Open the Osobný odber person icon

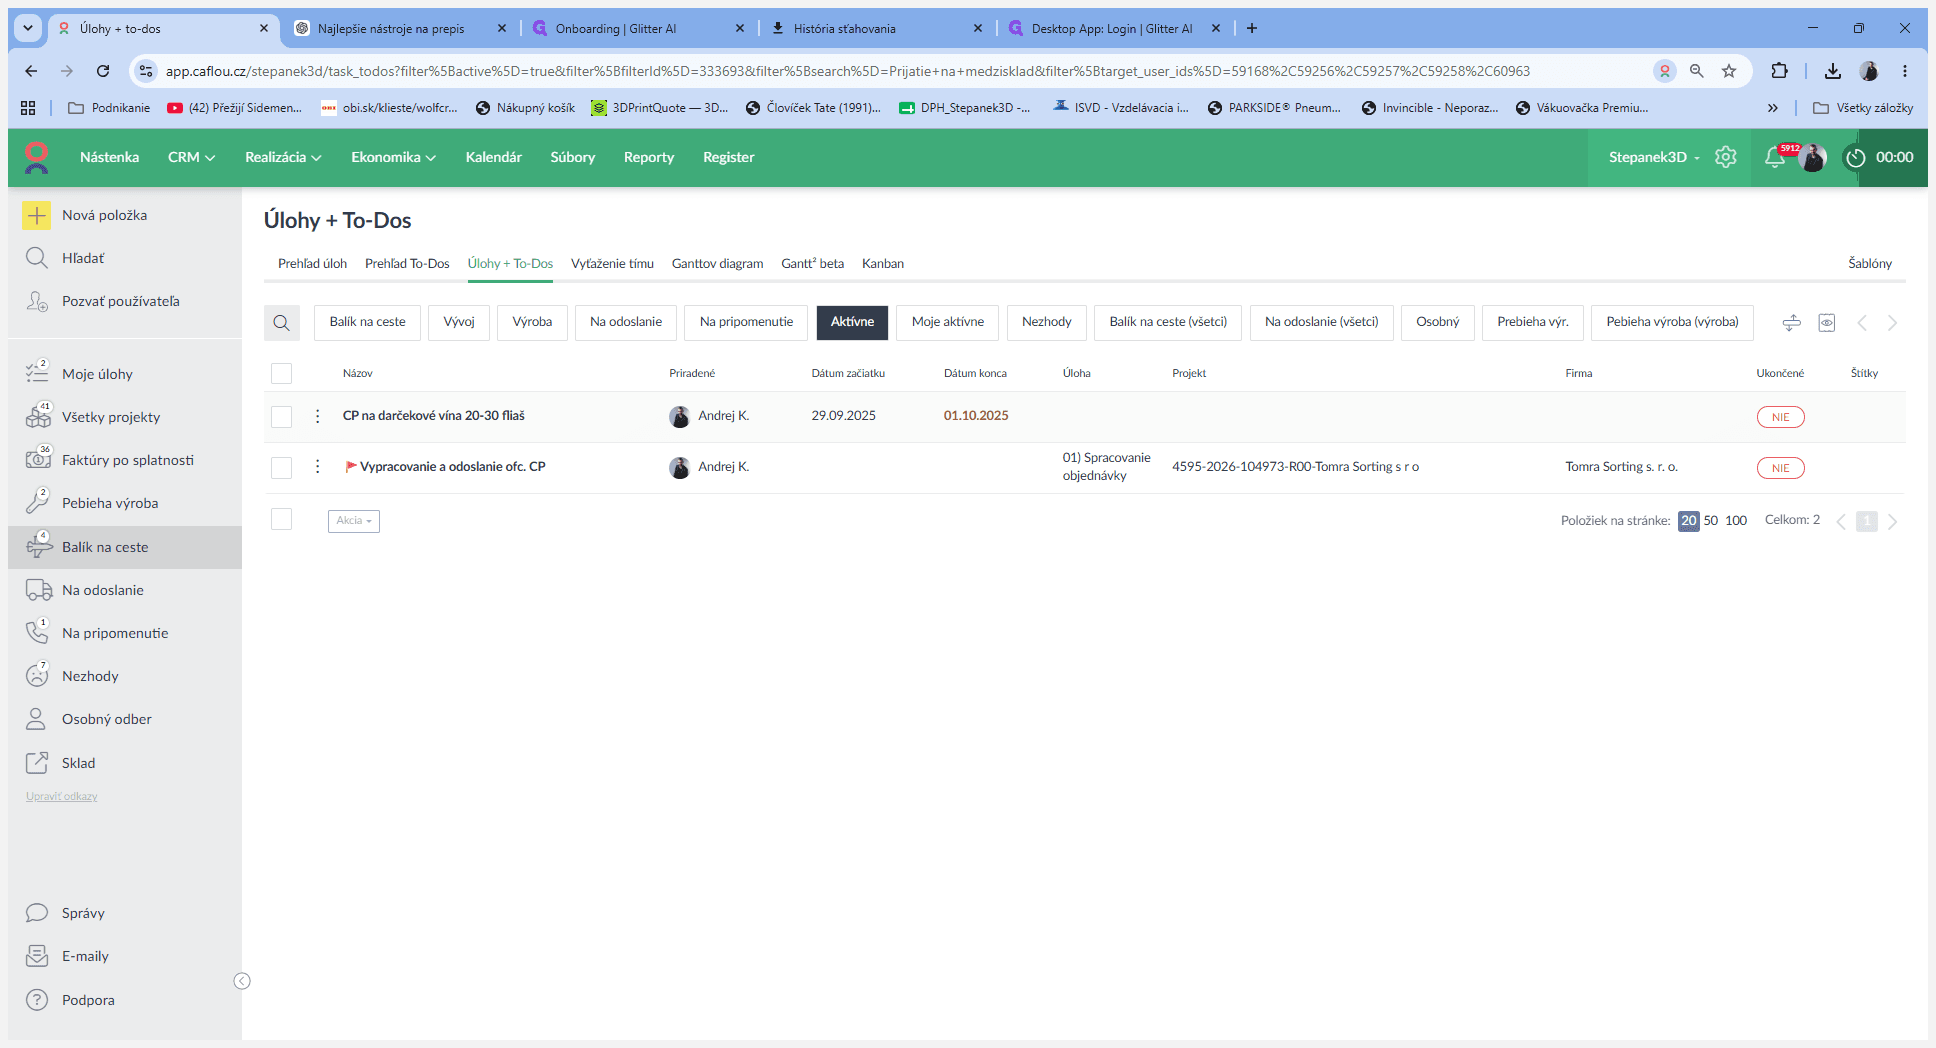coord(36,719)
